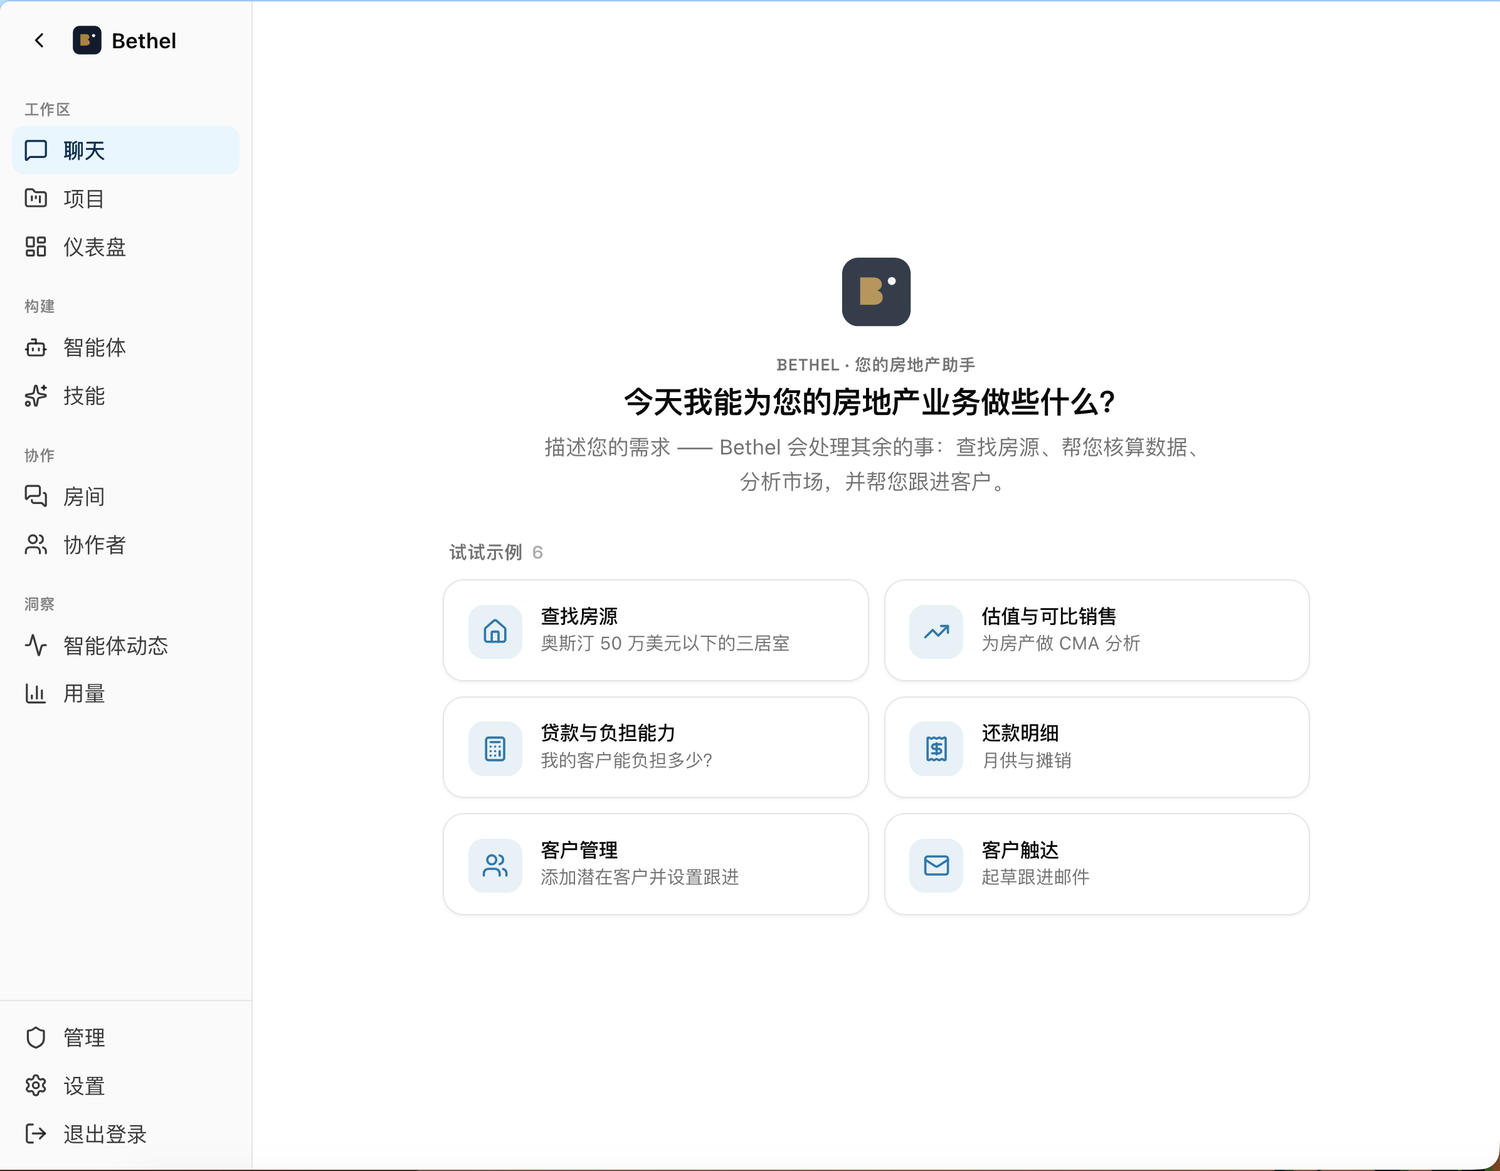Click the house icon on 查找房源 card
The image size is (1500, 1171).
click(495, 631)
